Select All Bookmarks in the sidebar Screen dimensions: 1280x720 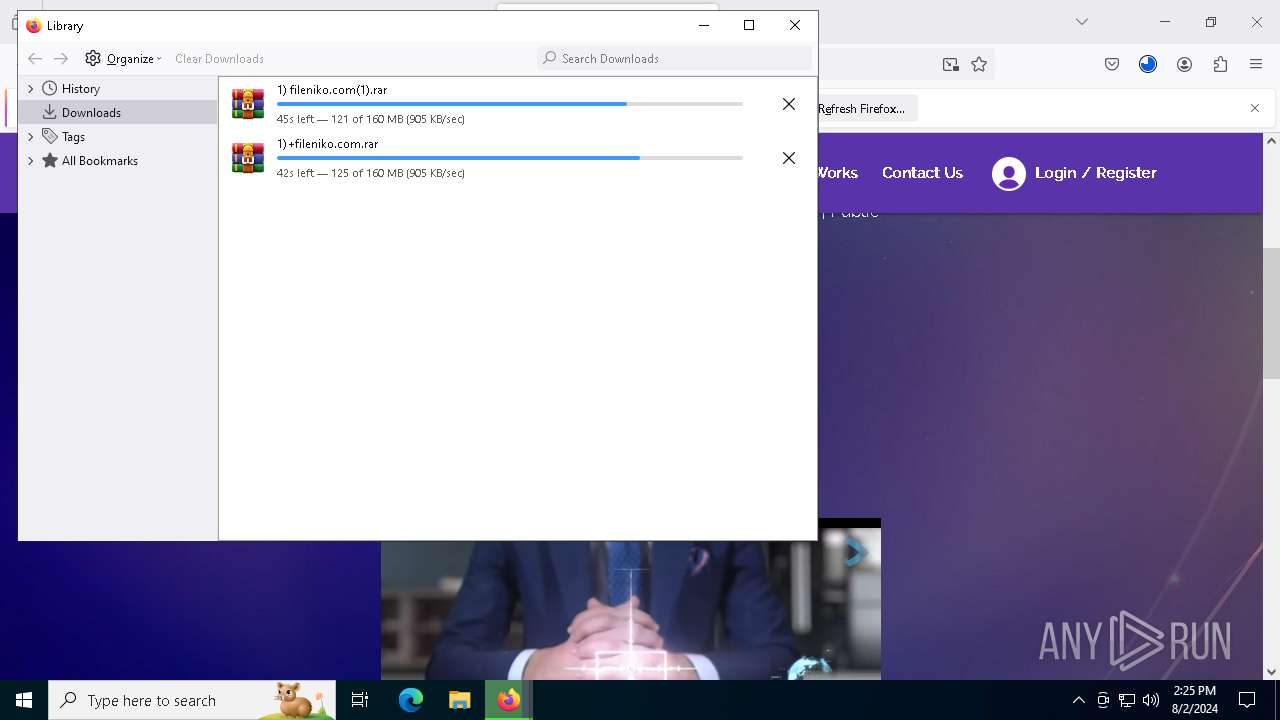pos(99,161)
